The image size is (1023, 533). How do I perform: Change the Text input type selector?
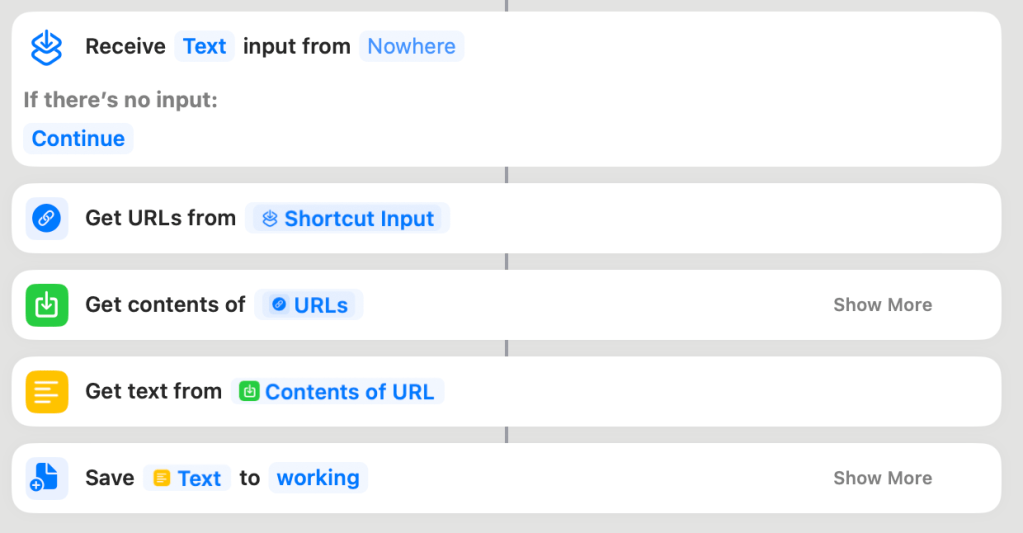[x=204, y=47]
